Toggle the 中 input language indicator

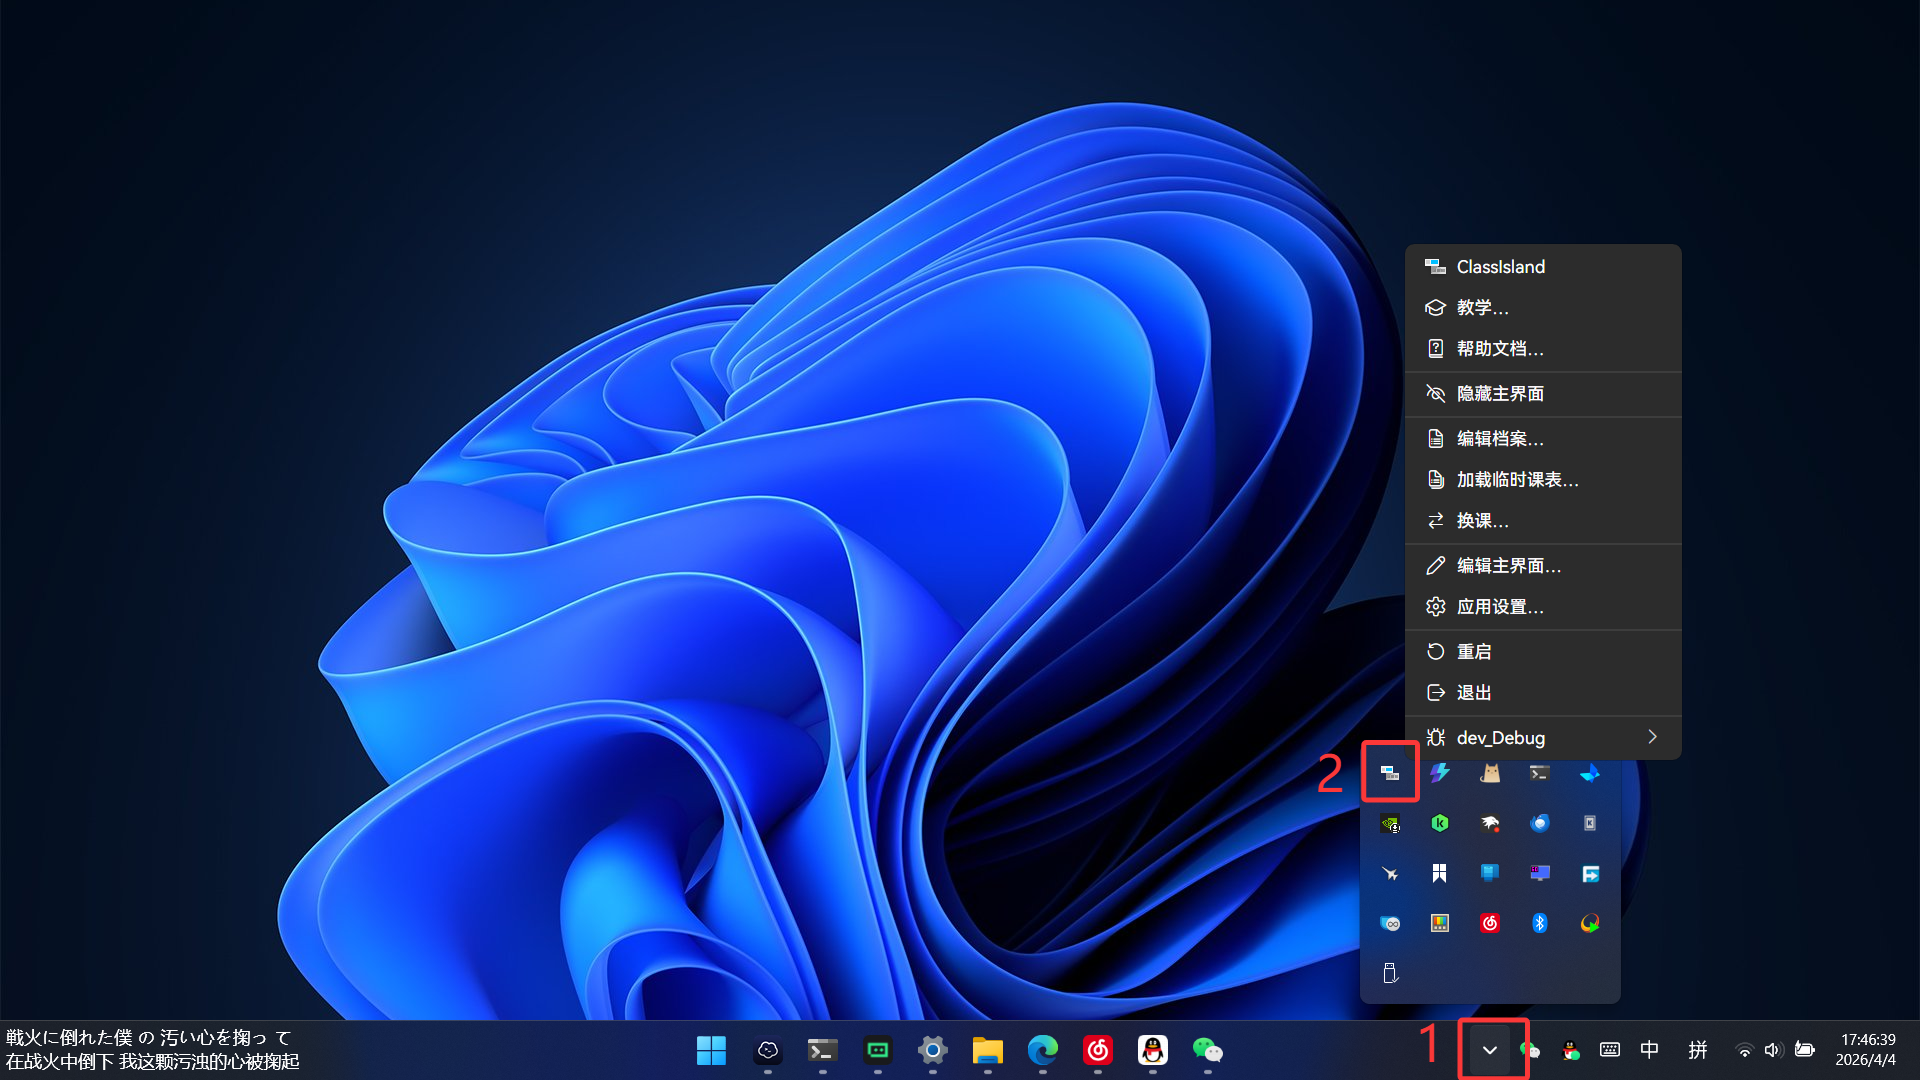click(1650, 1050)
